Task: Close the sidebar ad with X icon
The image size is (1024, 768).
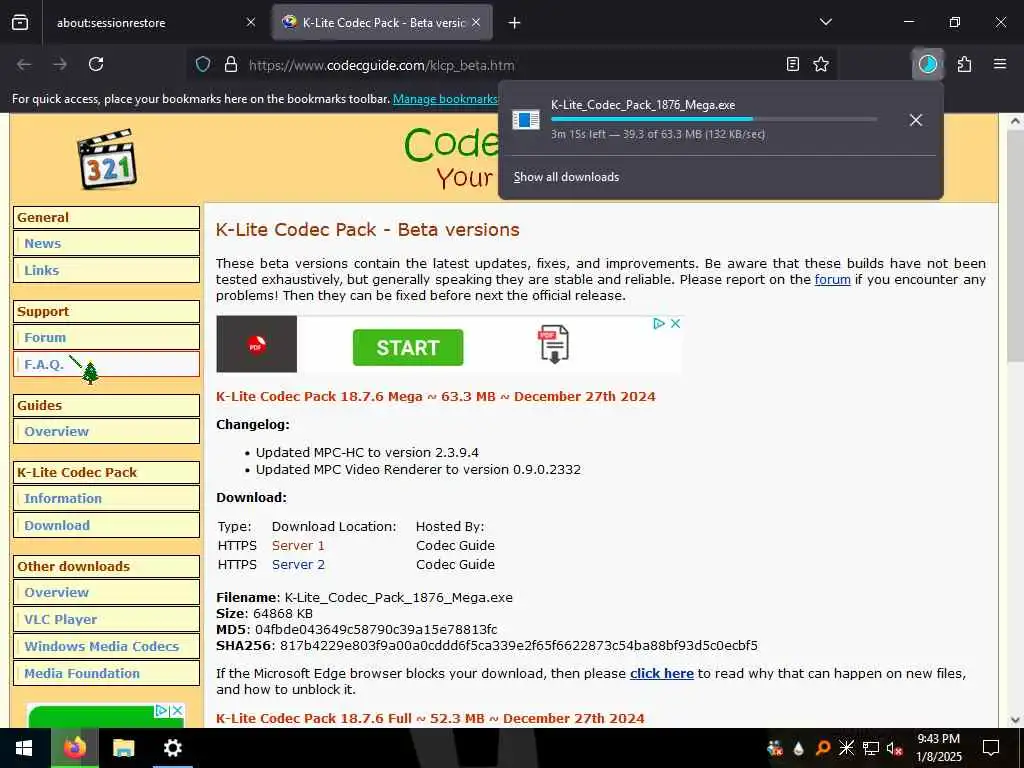Action: click(177, 711)
